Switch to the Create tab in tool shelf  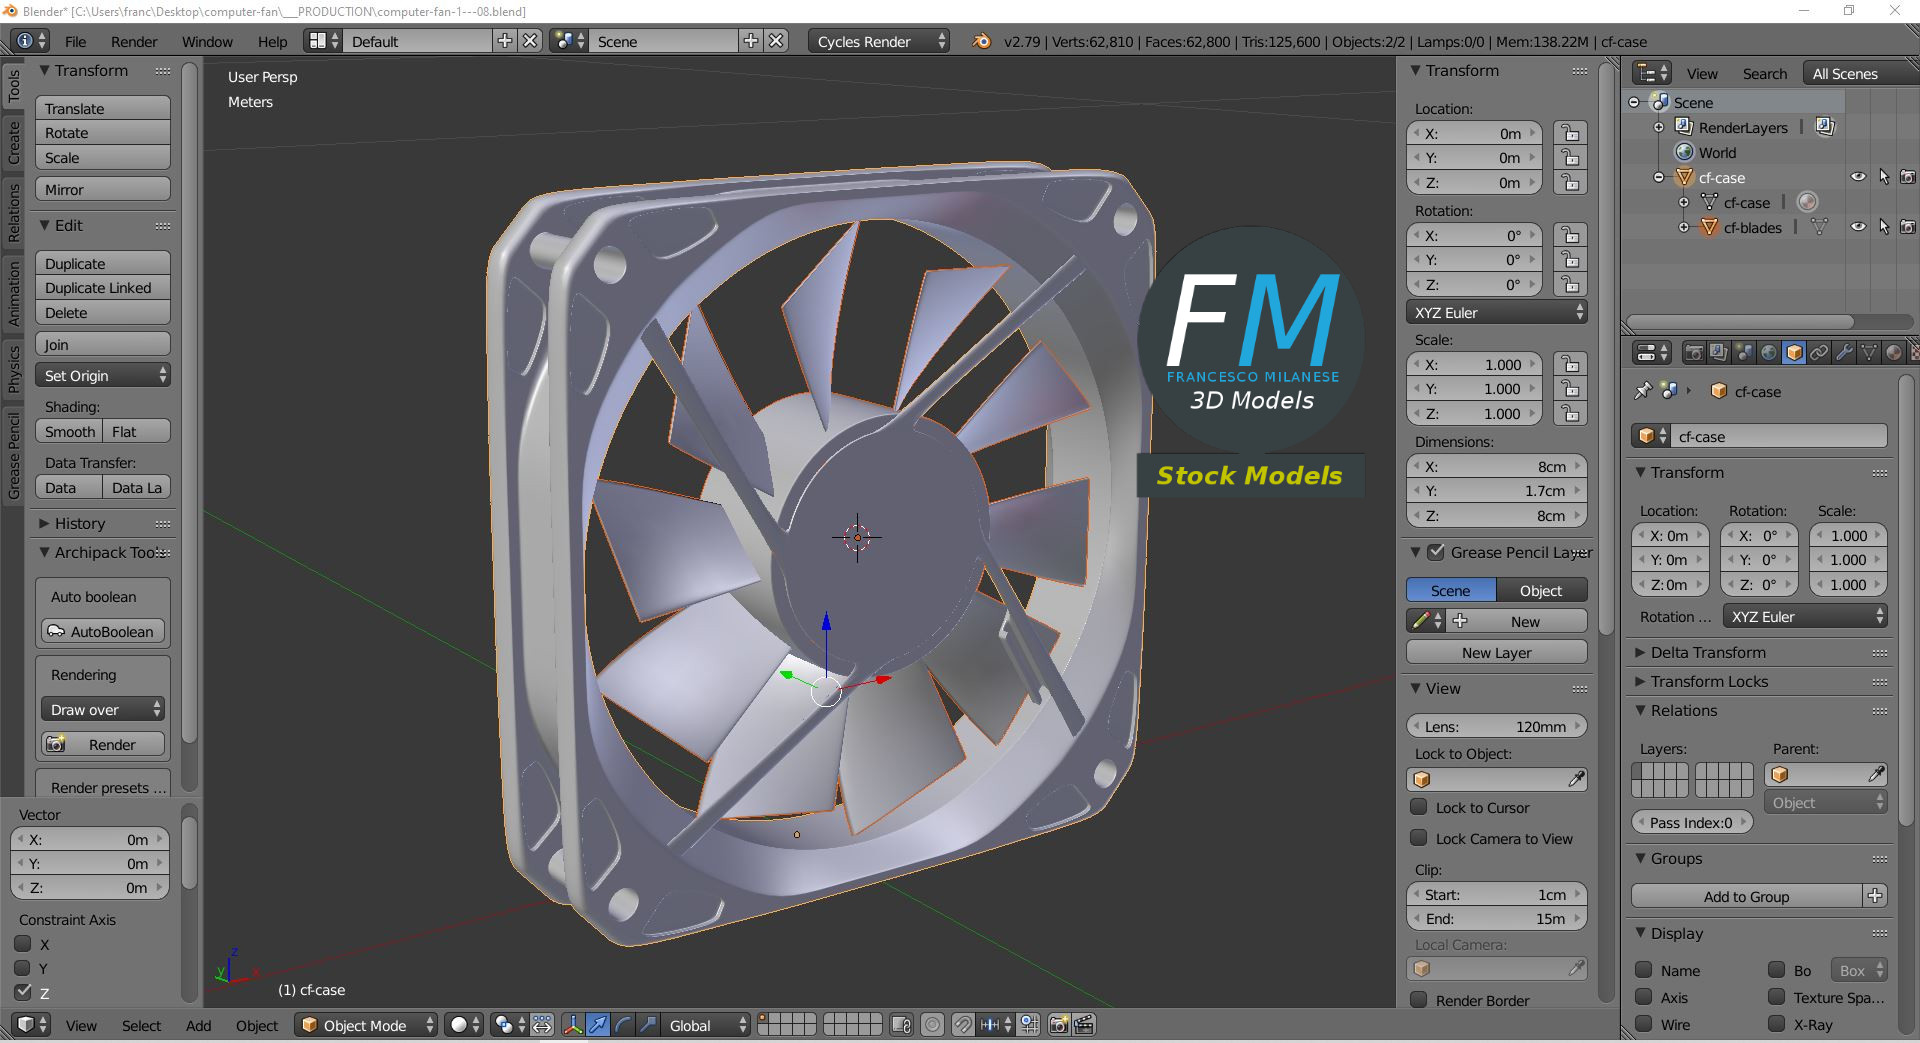(x=13, y=143)
